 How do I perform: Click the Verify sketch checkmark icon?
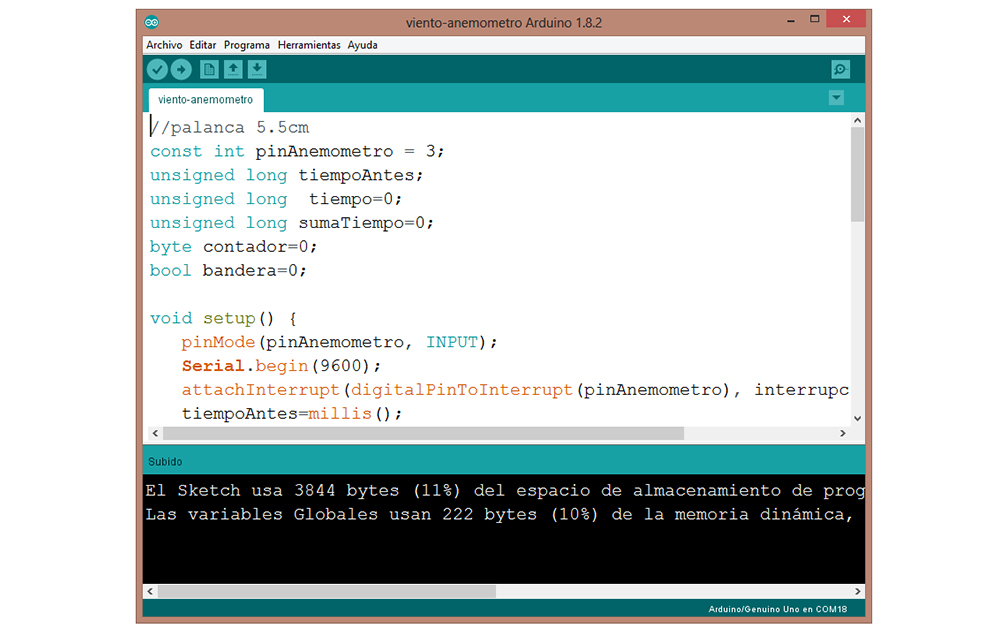[x=157, y=69]
